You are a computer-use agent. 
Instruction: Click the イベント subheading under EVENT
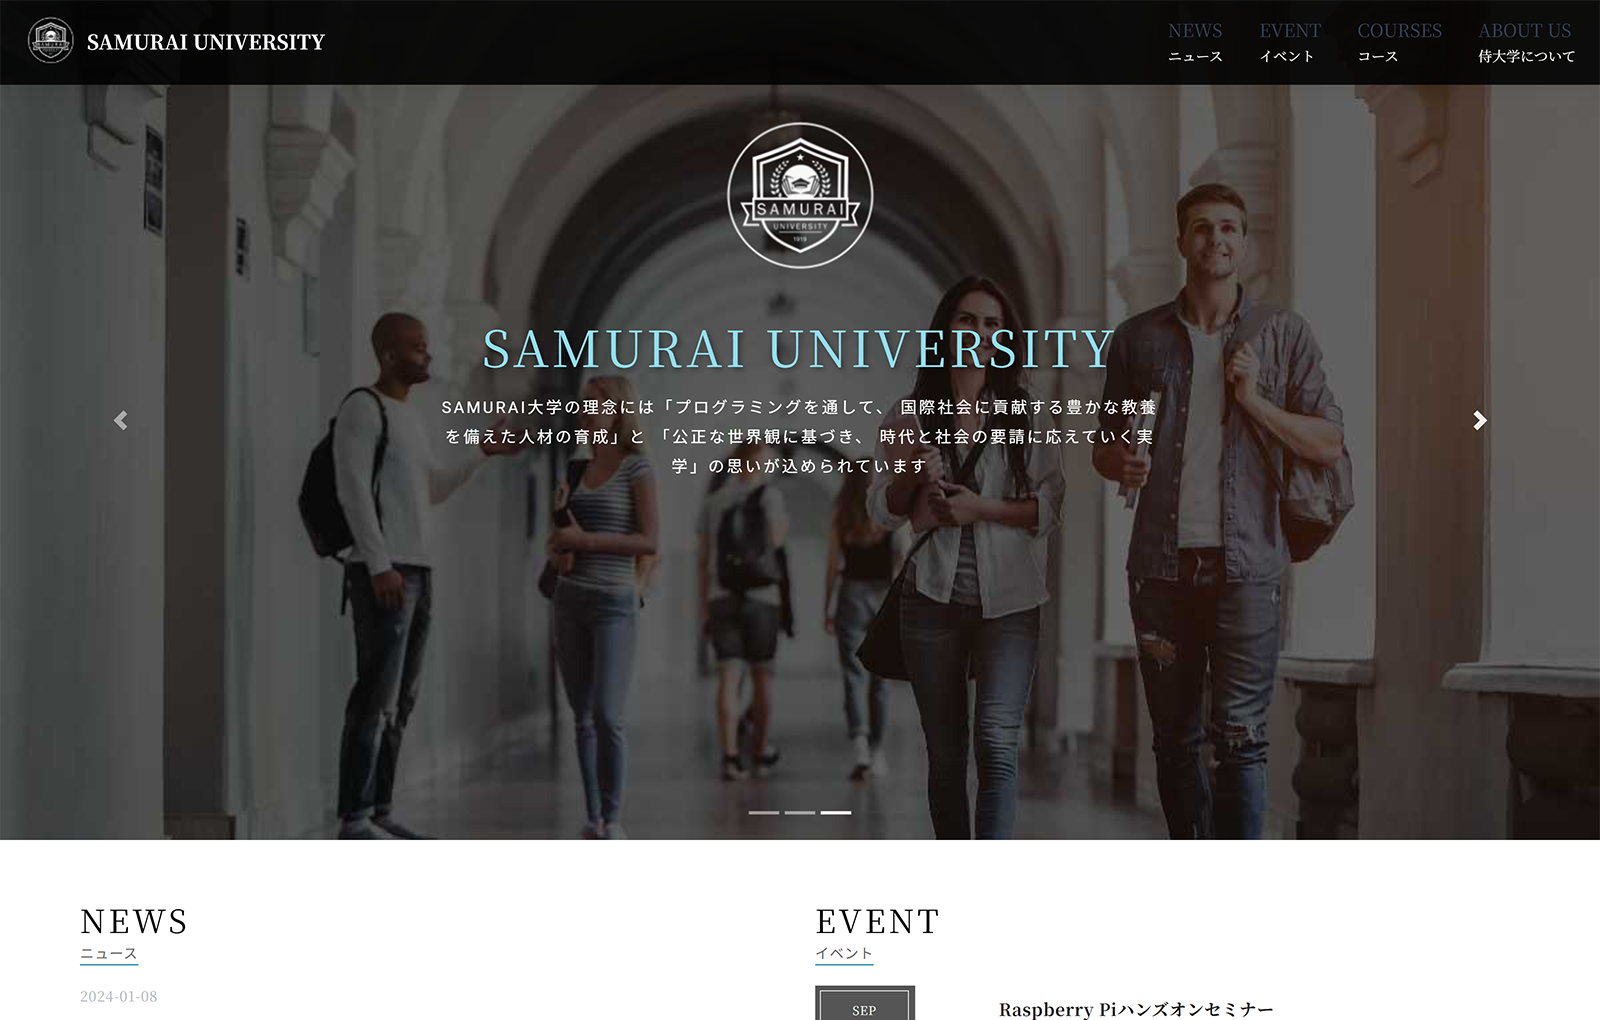click(844, 954)
